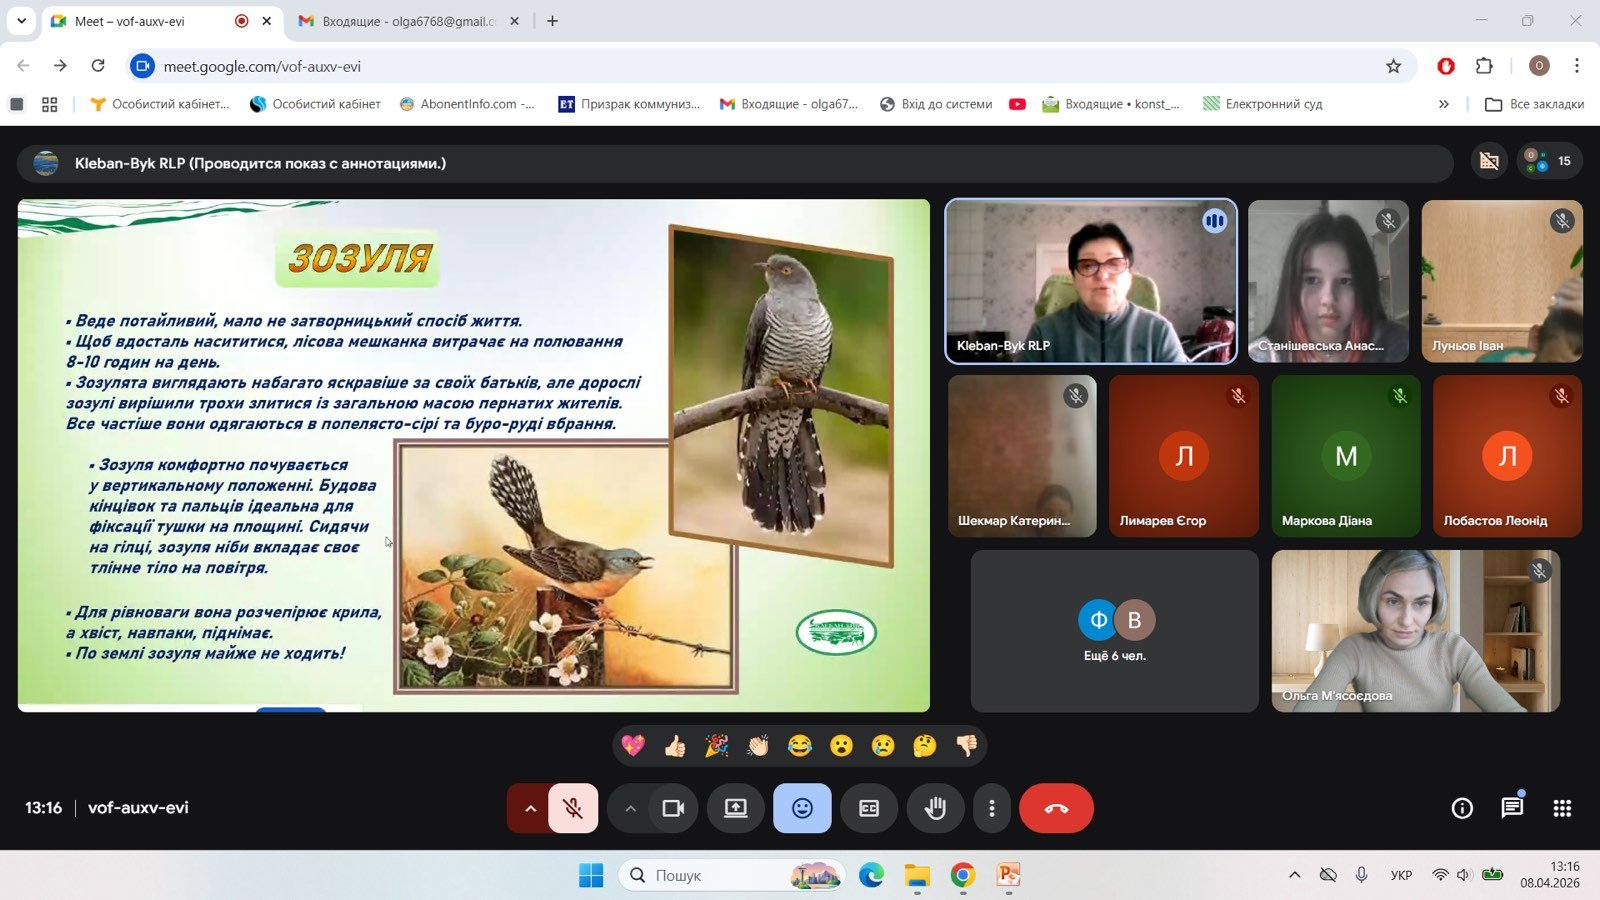The image size is (1600, 900).
Task: Open the meeting chat panel
Action: (1512, 808)
